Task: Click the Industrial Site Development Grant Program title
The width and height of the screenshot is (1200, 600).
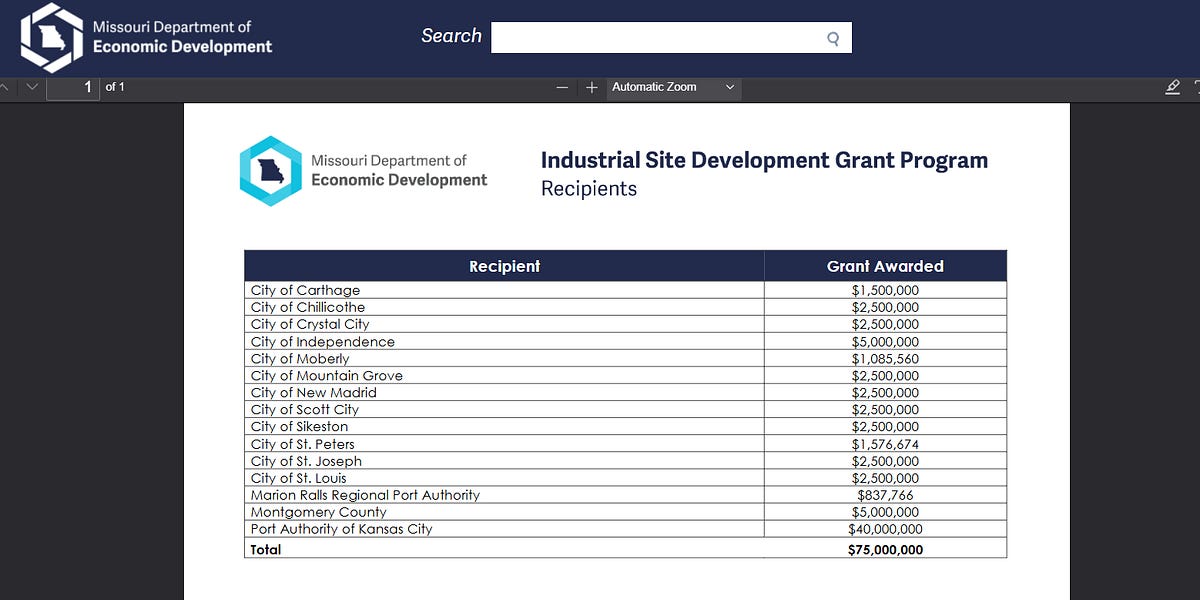Action: [764, 160]
